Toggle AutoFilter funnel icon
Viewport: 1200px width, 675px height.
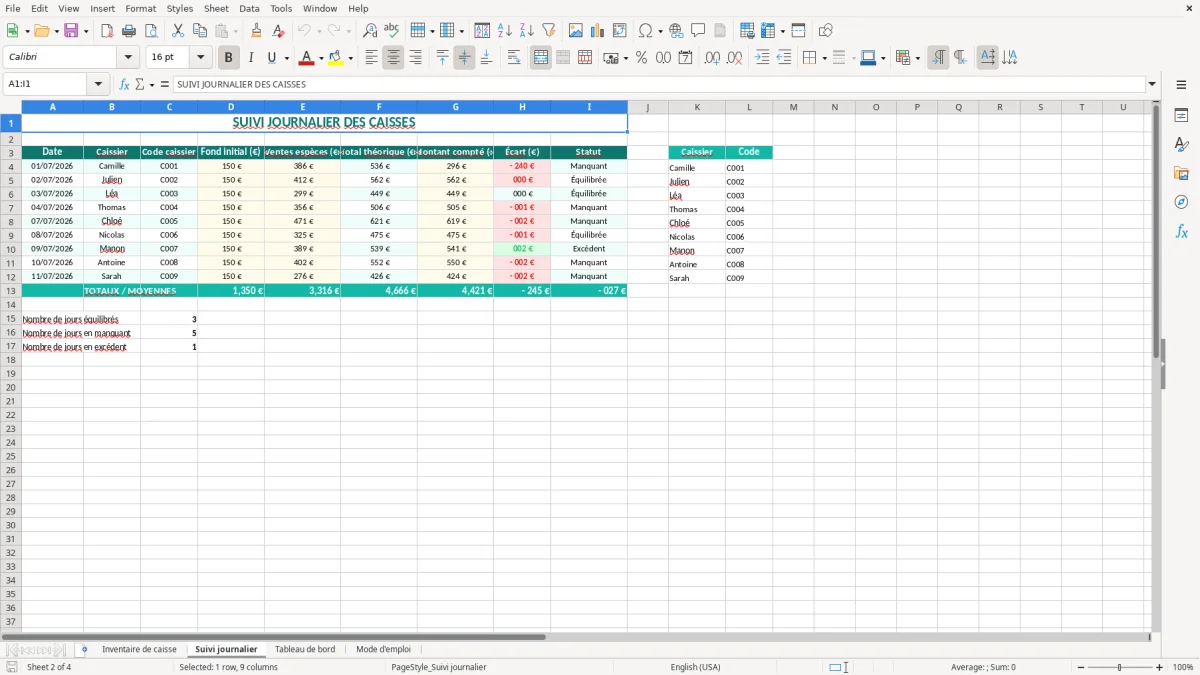point(549,31)
